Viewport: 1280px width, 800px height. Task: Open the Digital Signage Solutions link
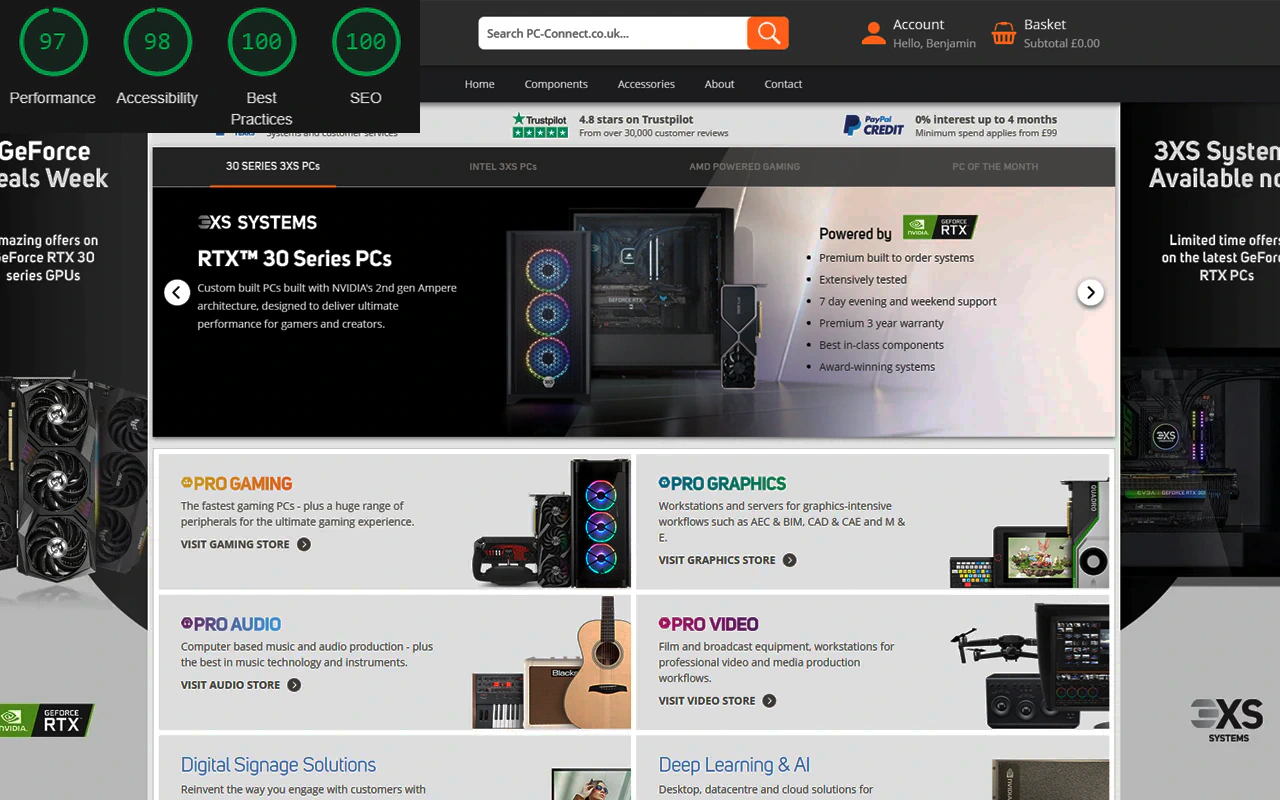click(278, 765)
